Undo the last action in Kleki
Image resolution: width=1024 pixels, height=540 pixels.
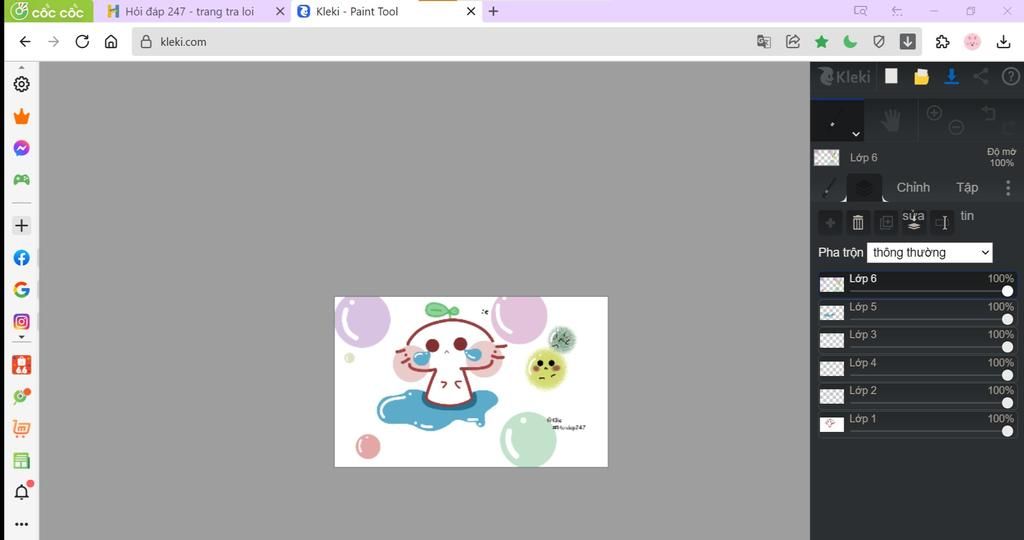point(989,114)
